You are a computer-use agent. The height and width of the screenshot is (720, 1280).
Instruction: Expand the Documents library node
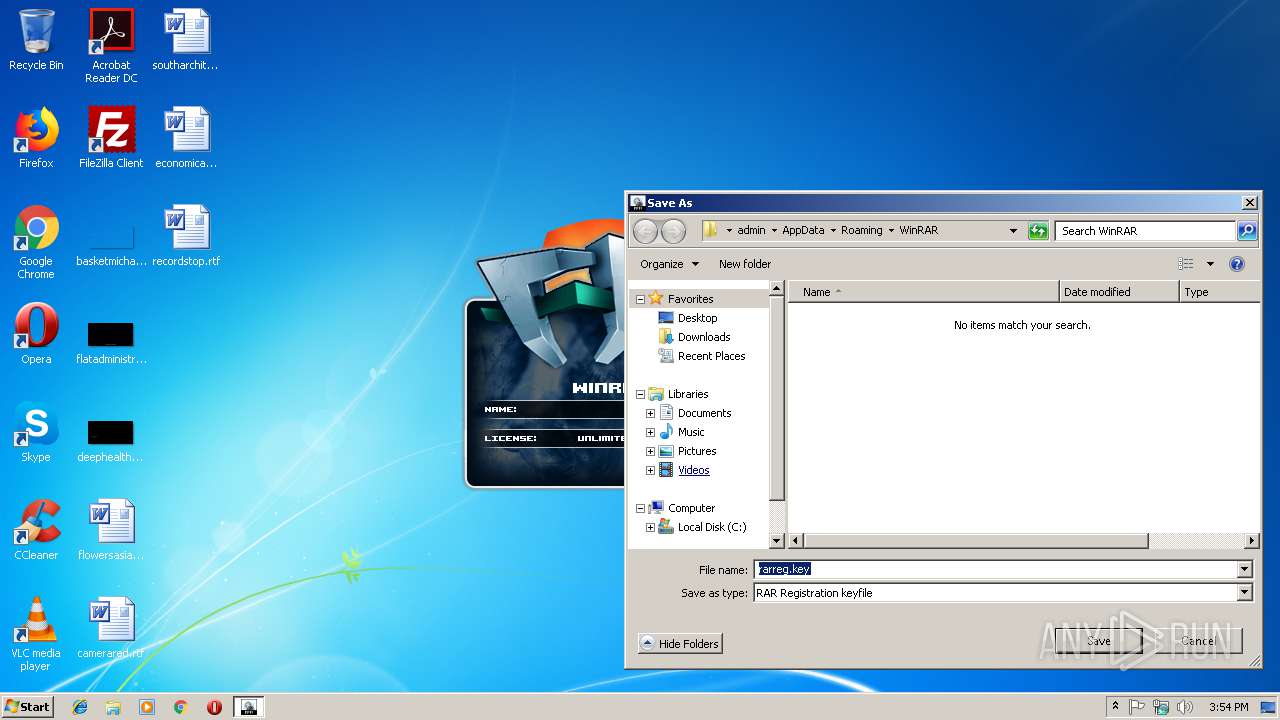click(x=650, y=413)
